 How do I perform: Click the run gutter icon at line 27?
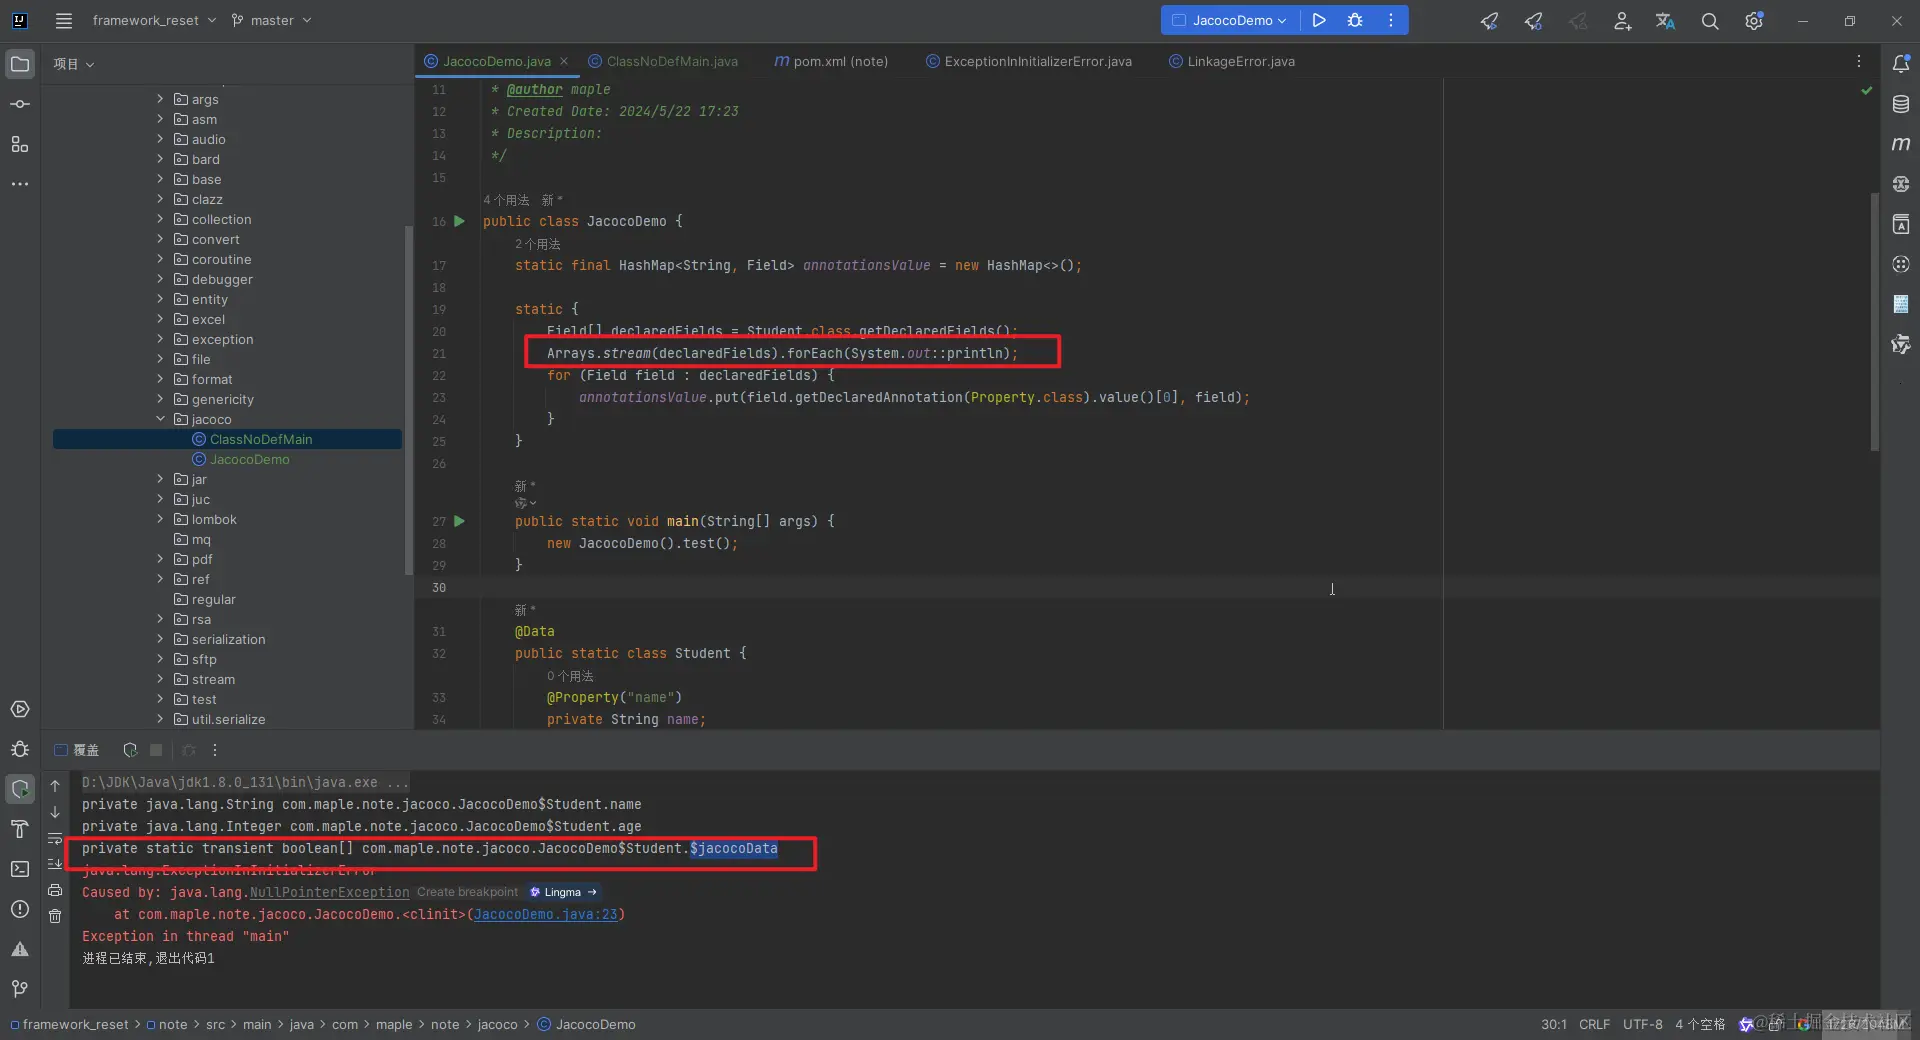pos(460,521)
